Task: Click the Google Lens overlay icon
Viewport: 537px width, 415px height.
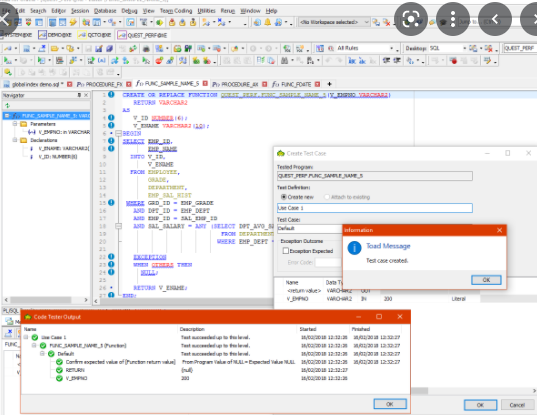Action: click(x=411, y=18)
